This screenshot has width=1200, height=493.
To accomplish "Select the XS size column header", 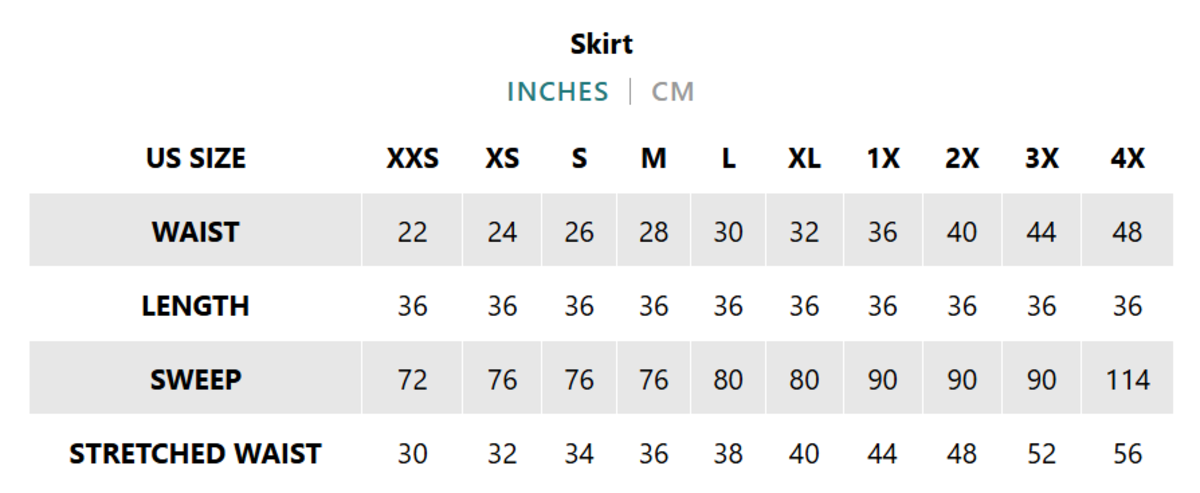I will pos(502,158).
